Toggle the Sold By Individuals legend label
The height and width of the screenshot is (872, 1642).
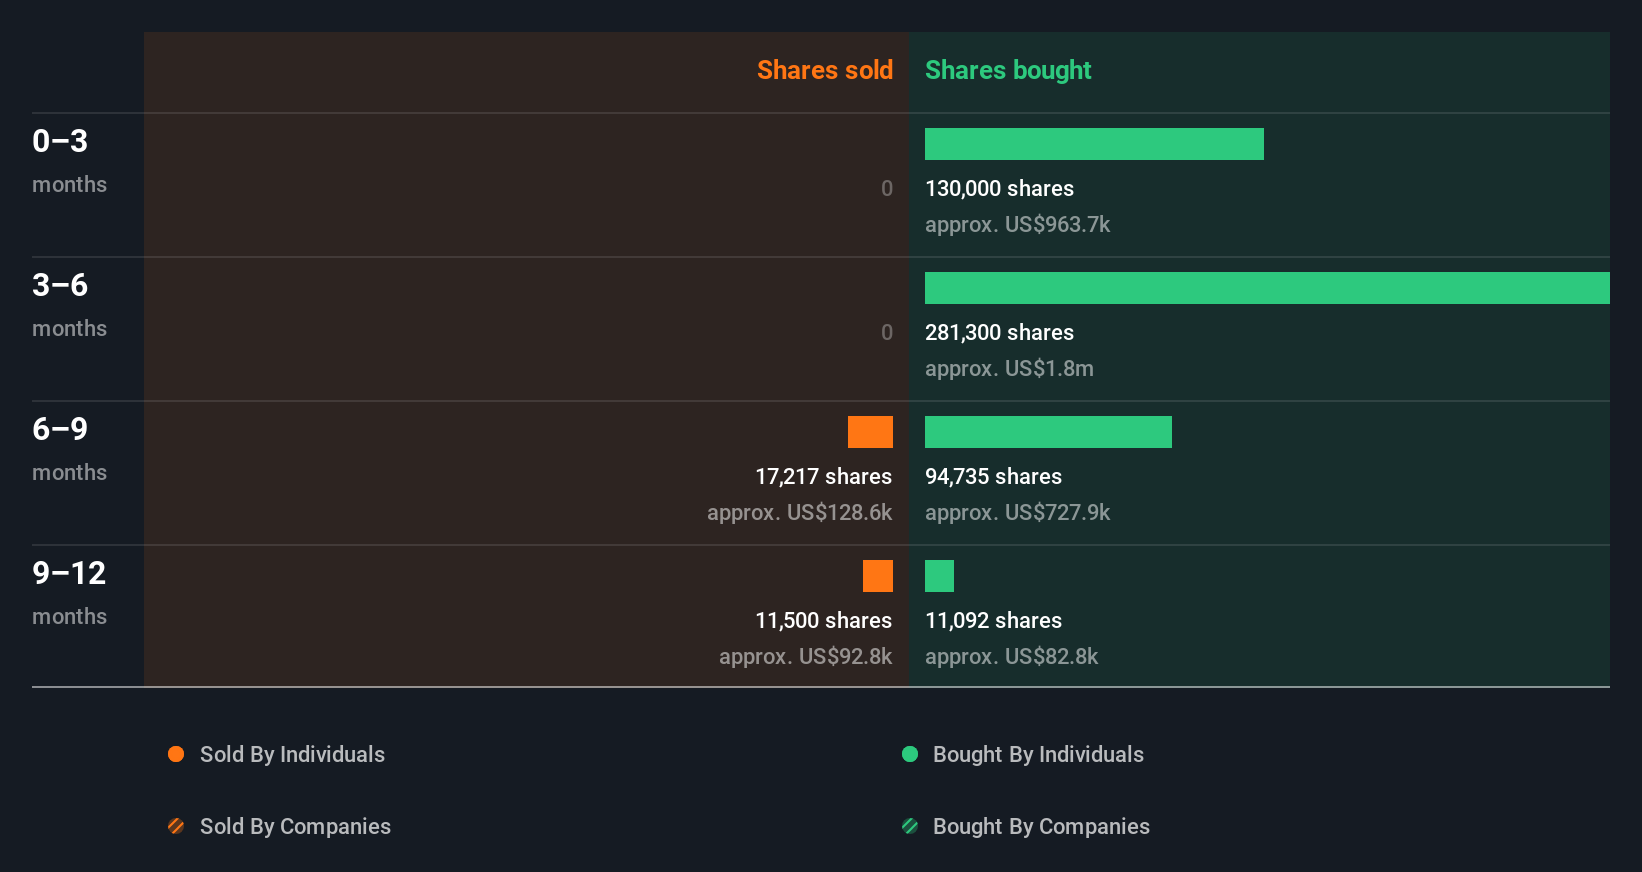pos(292,755)
